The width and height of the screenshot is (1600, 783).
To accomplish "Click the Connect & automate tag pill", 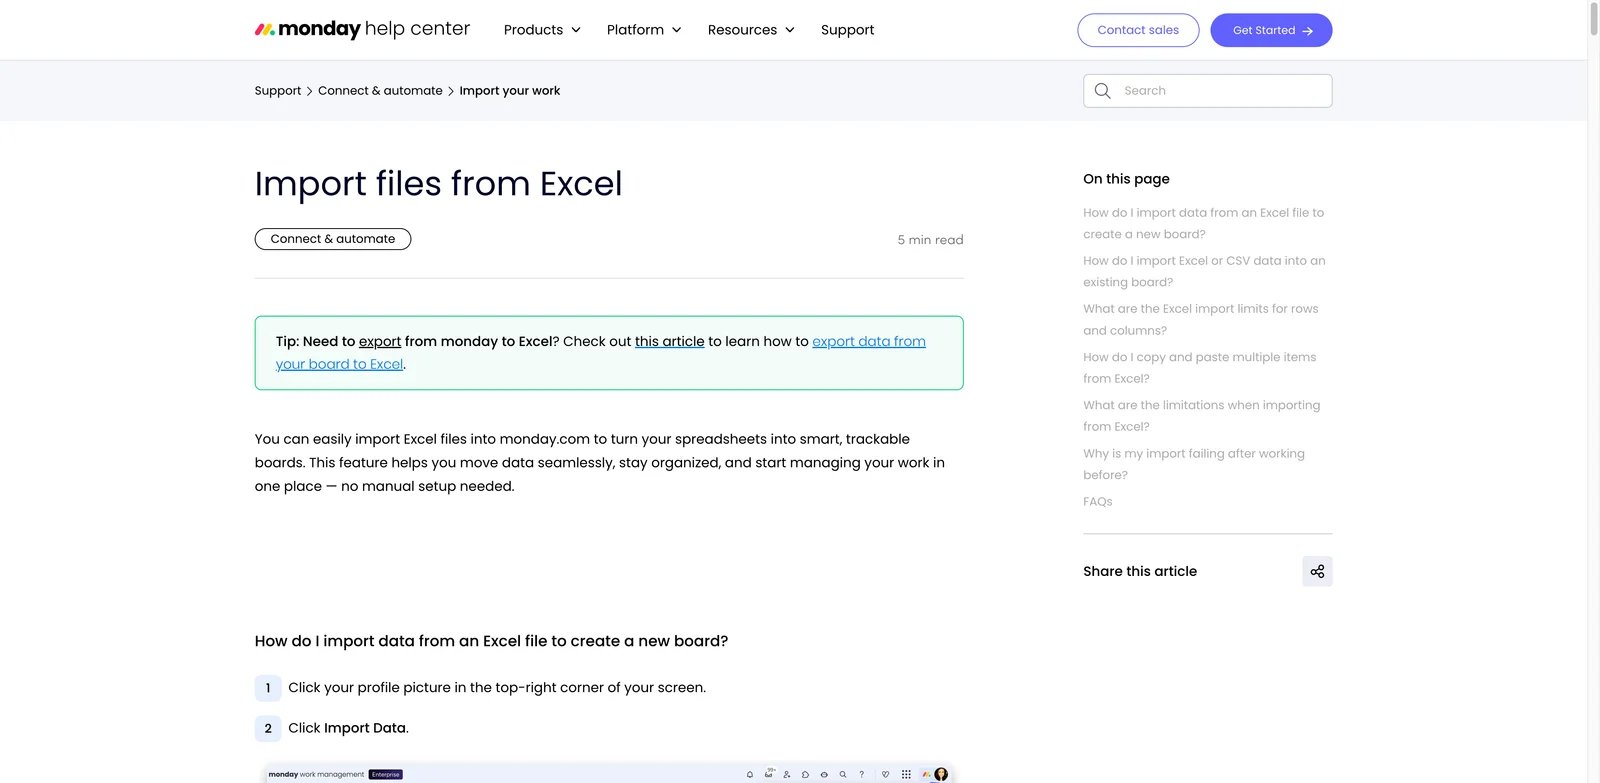I will (x=333, y=239).
